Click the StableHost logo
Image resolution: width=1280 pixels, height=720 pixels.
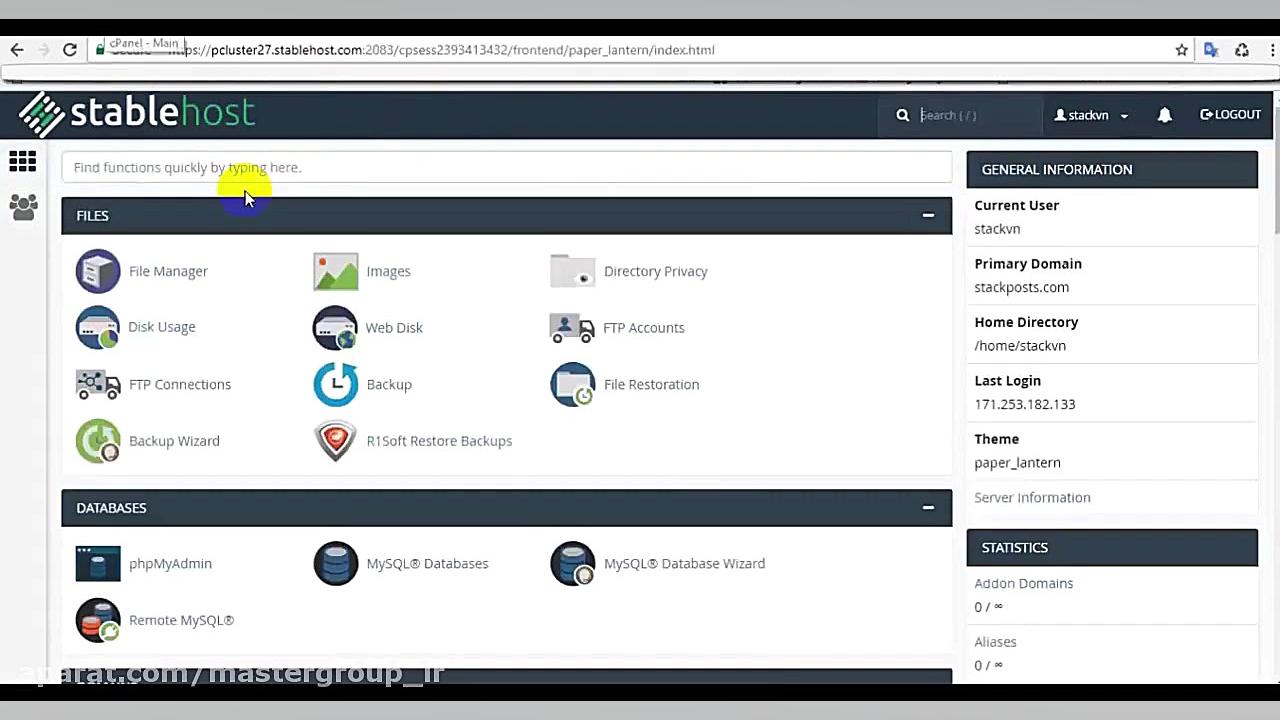(x=136, y=114)
